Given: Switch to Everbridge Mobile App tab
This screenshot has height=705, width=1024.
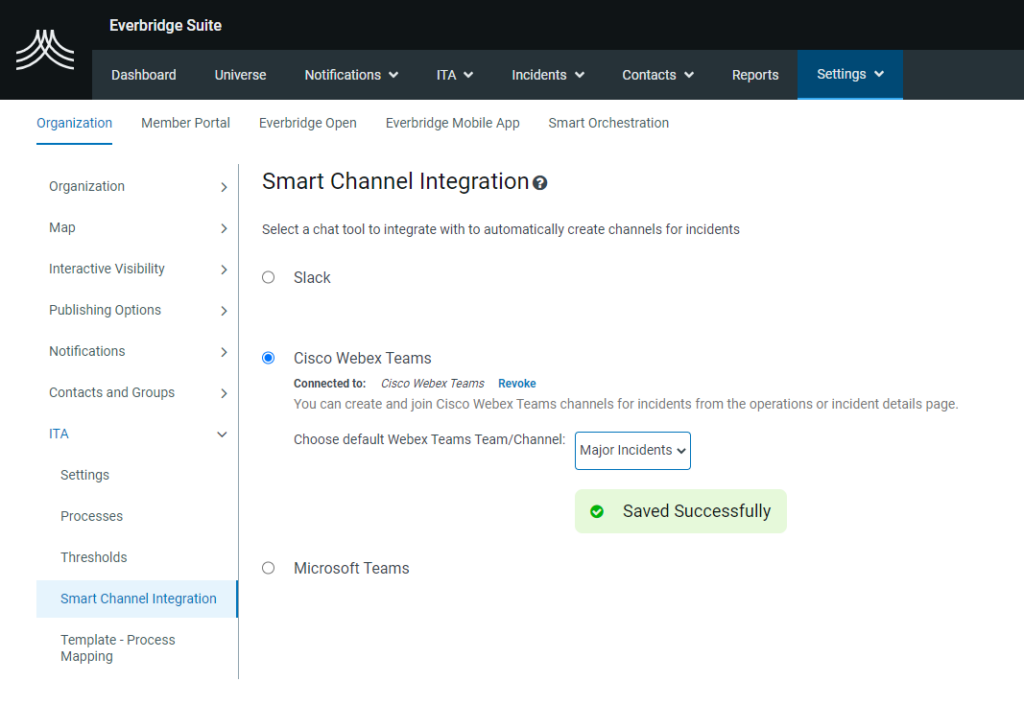Looking at the screenshot, I should click(x=453, y=123).
